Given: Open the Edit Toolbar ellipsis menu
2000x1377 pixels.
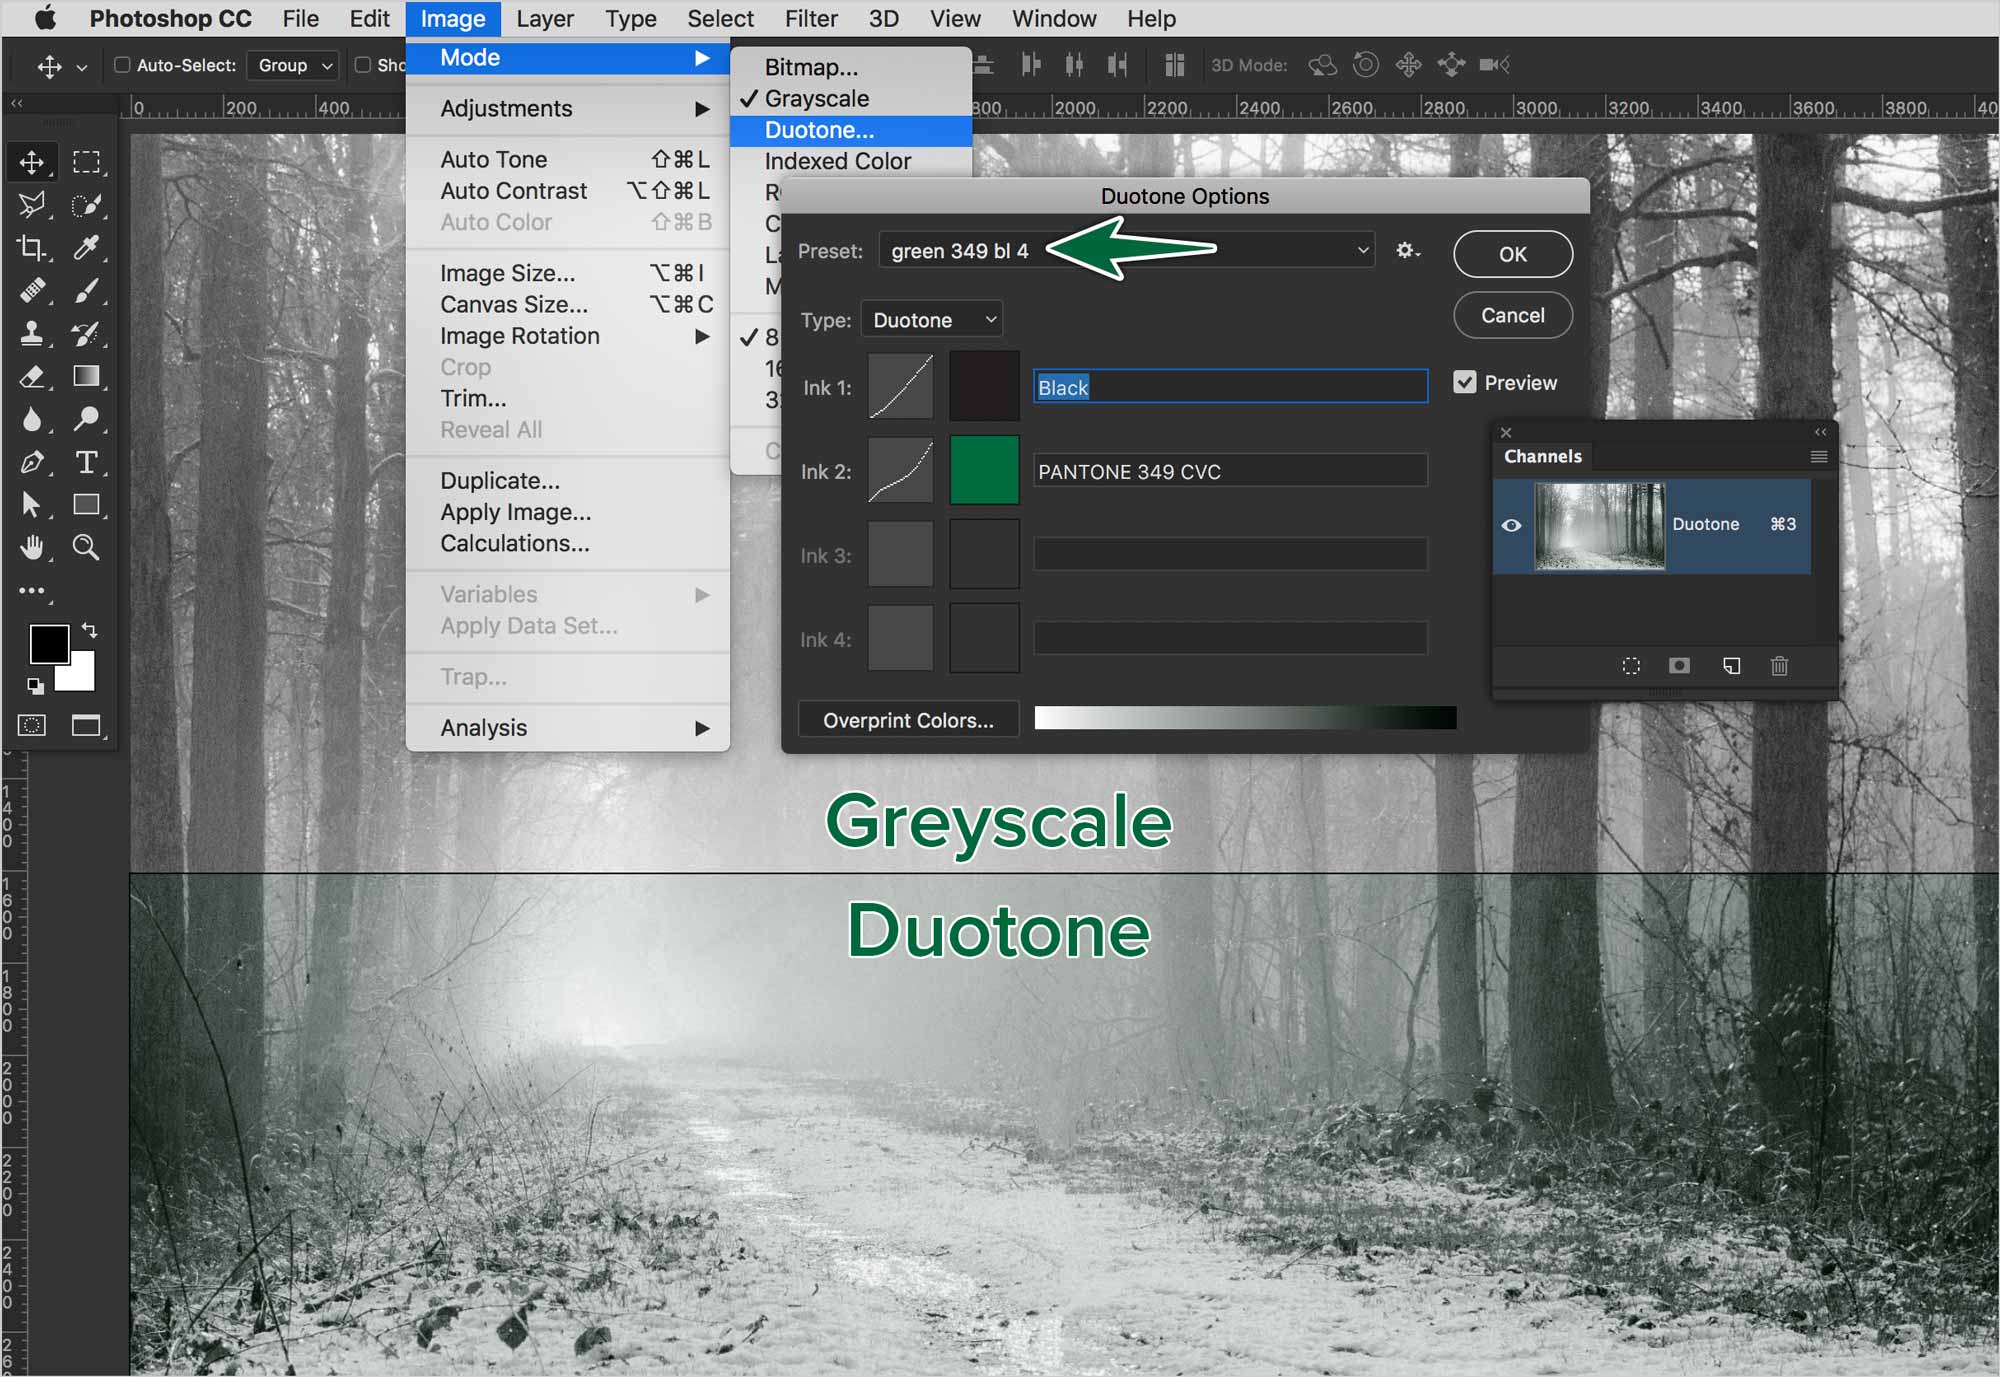Looking at the screenshot, I should click(32, 591).
